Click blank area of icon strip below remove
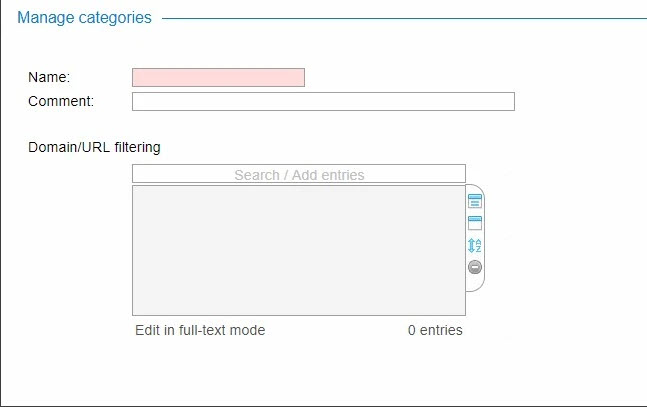 click(475, 283)
